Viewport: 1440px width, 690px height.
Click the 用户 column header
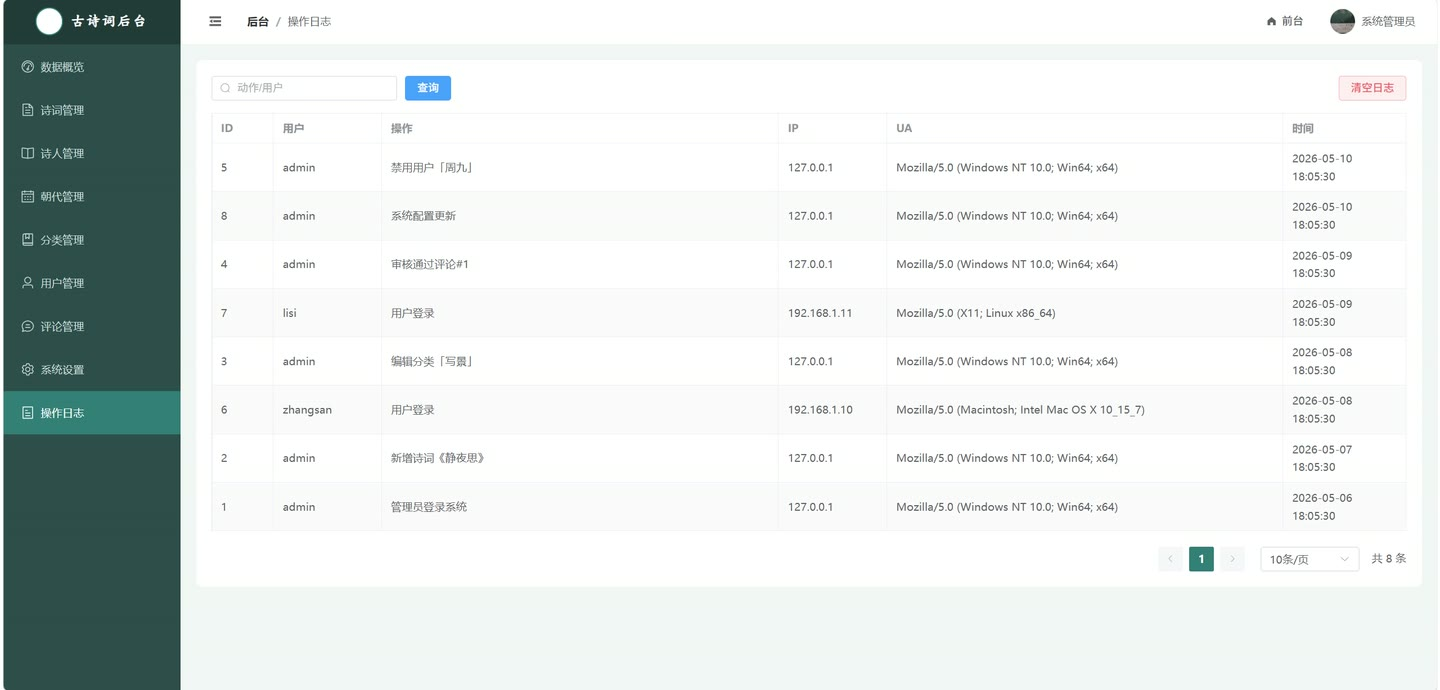coord(327,128)
